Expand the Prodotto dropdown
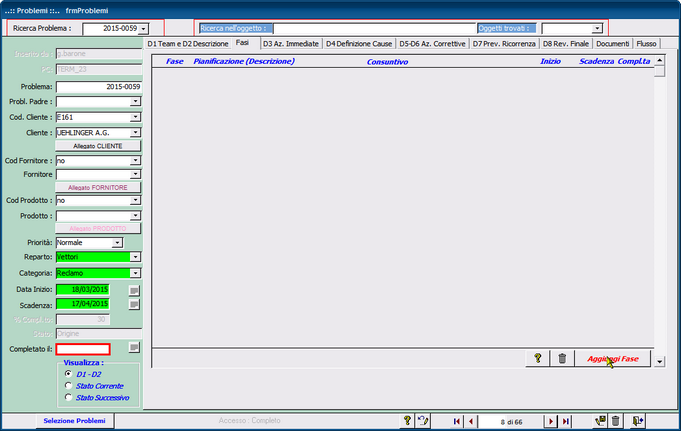The width and height of the screenshot is (681, 431). (136, 216)
